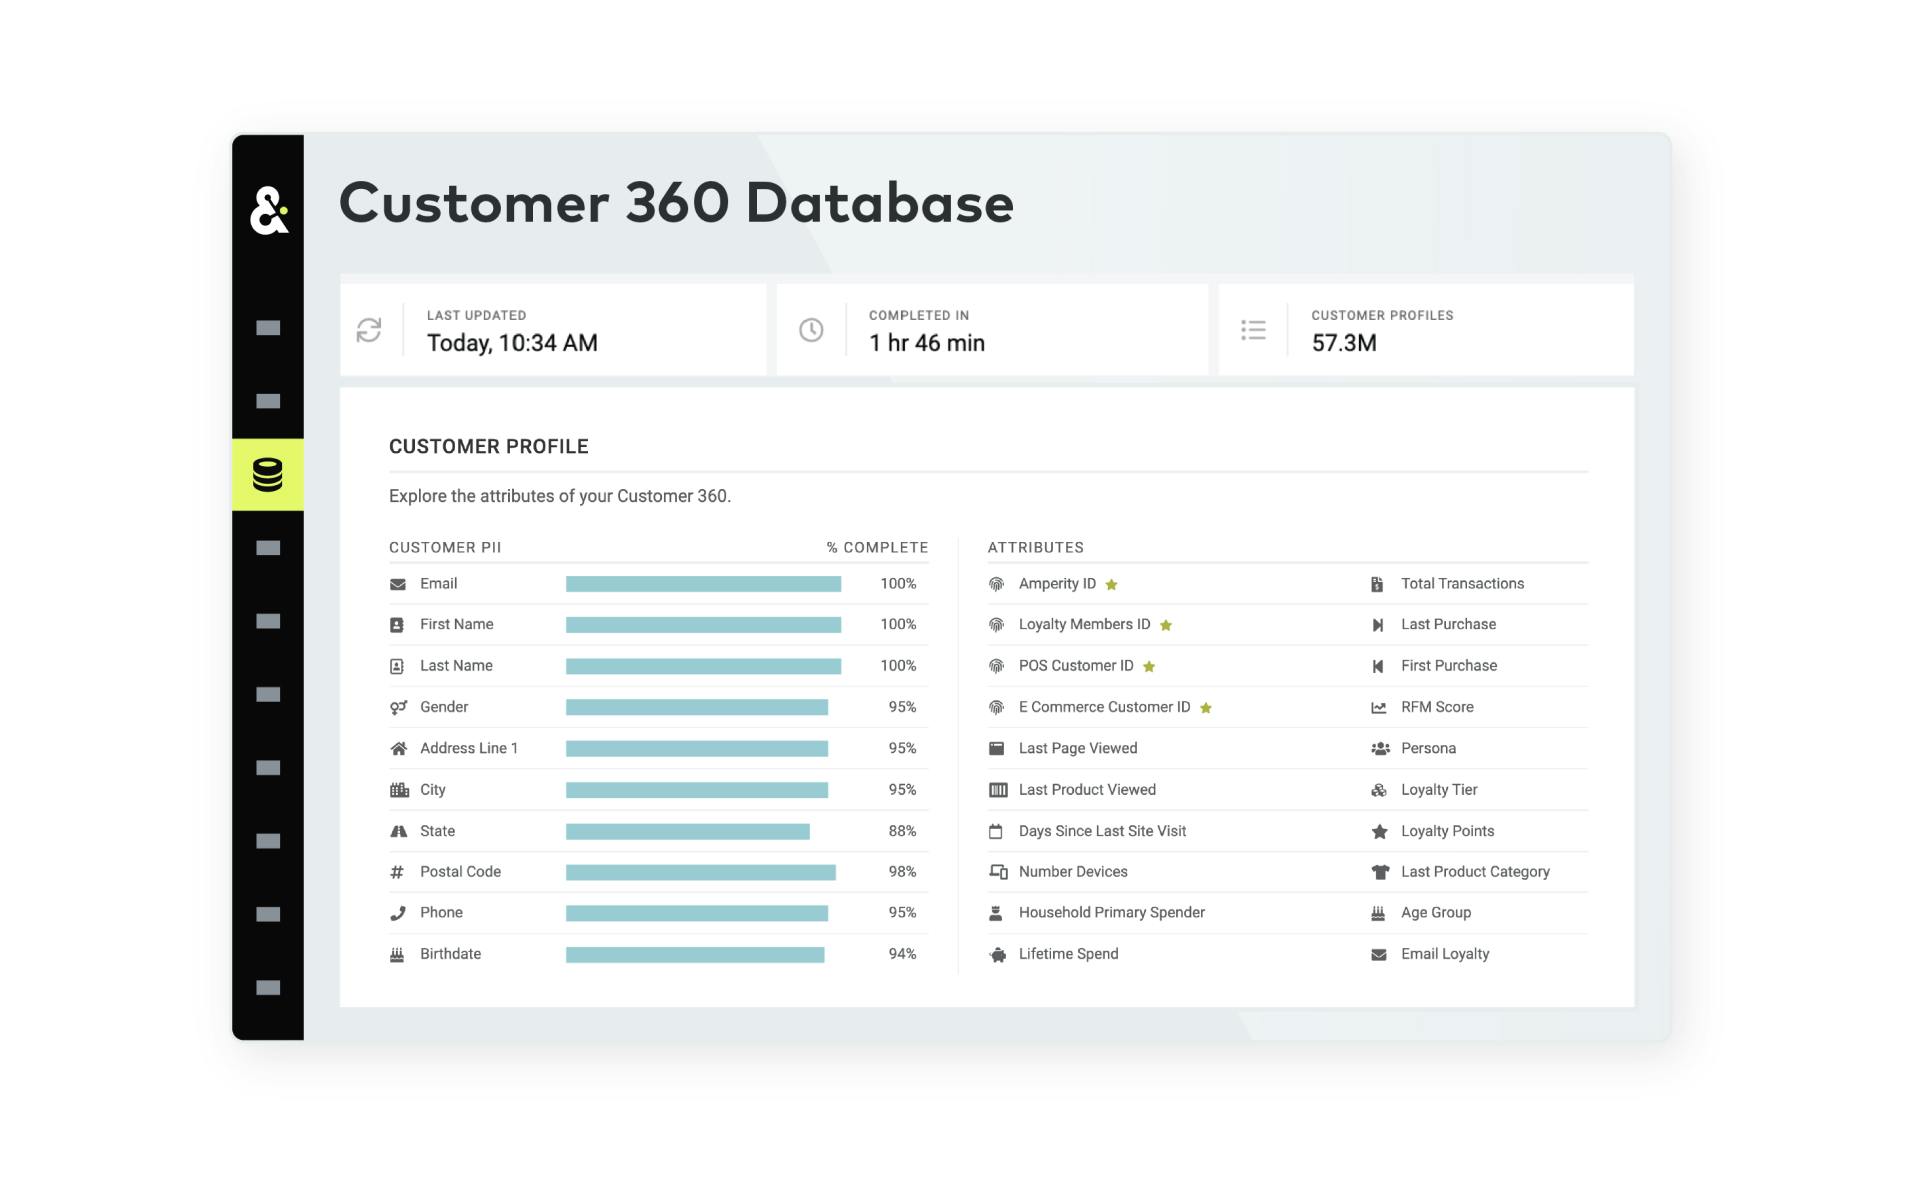Click the star next to Loyalty Members ID
This screenshot has width=1920, height=1200.
coord(1166,625)
